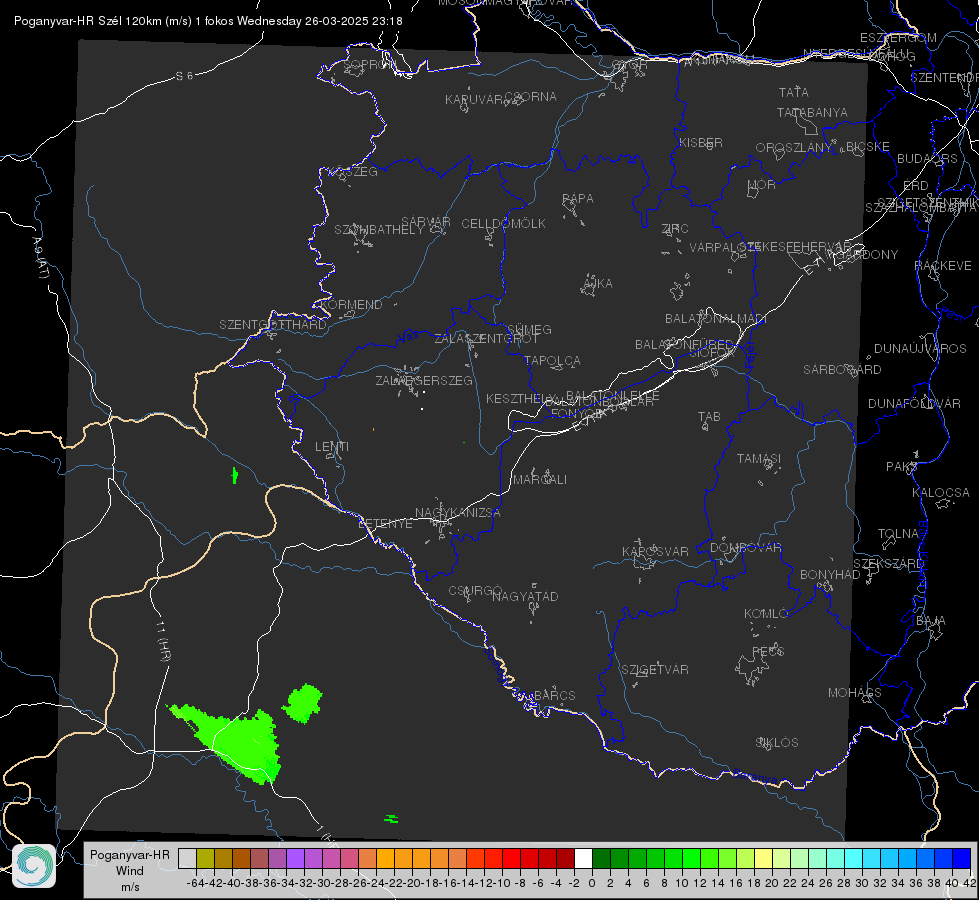Screen dimensions: 979x900
Task: Click the SARVAR city label
Action: (426, 221)
